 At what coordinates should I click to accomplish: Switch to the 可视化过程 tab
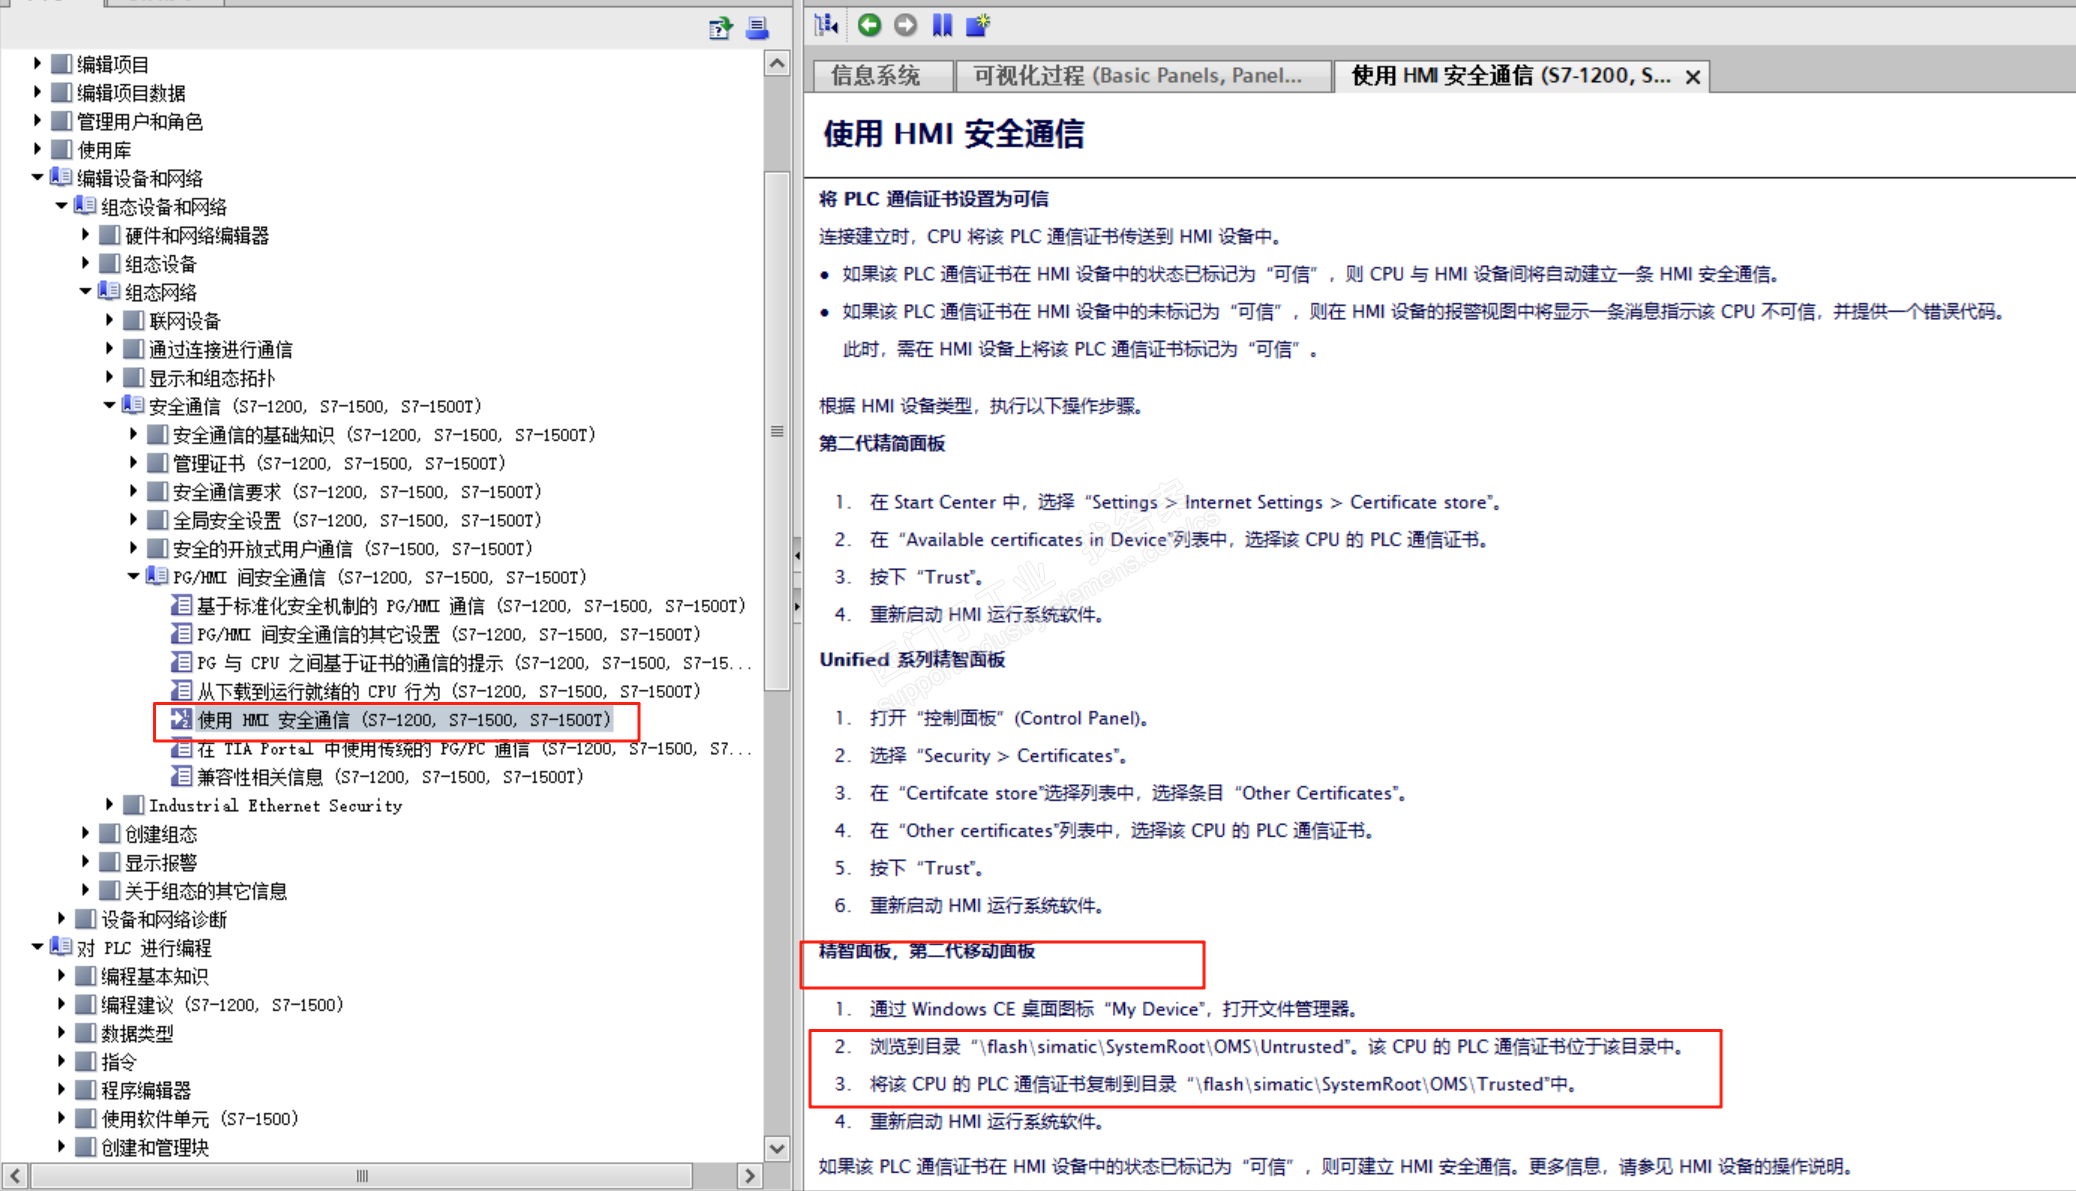pos(1137,76)
